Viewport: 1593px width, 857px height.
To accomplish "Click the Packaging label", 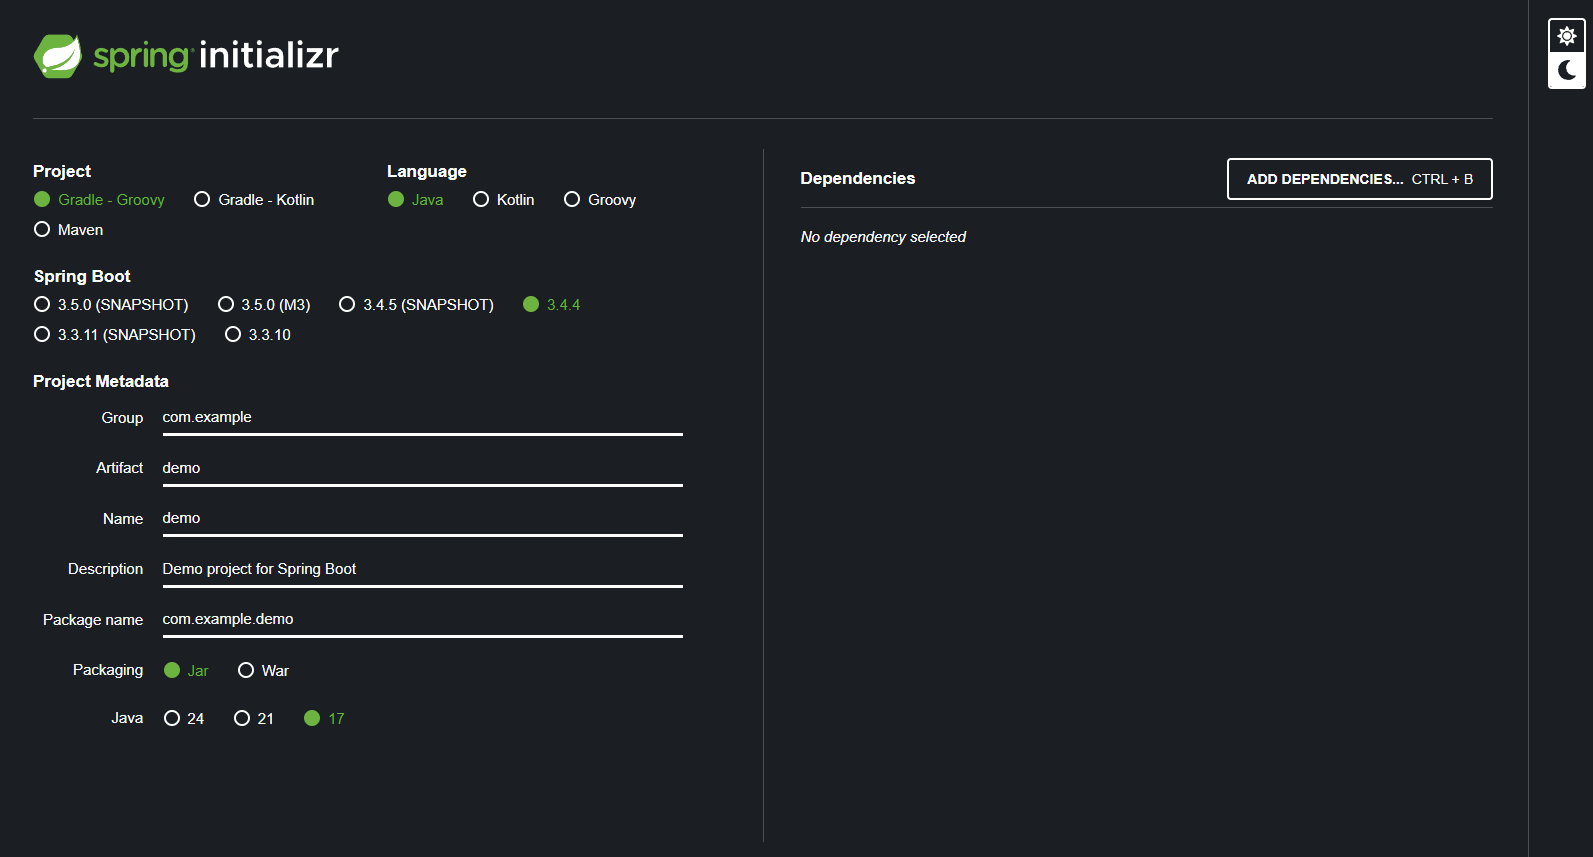I will [108, 670].
